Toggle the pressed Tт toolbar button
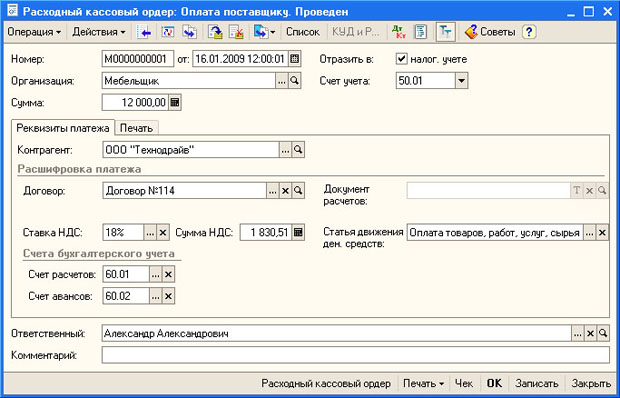This screenshot has width=620, height=398. 446,32
